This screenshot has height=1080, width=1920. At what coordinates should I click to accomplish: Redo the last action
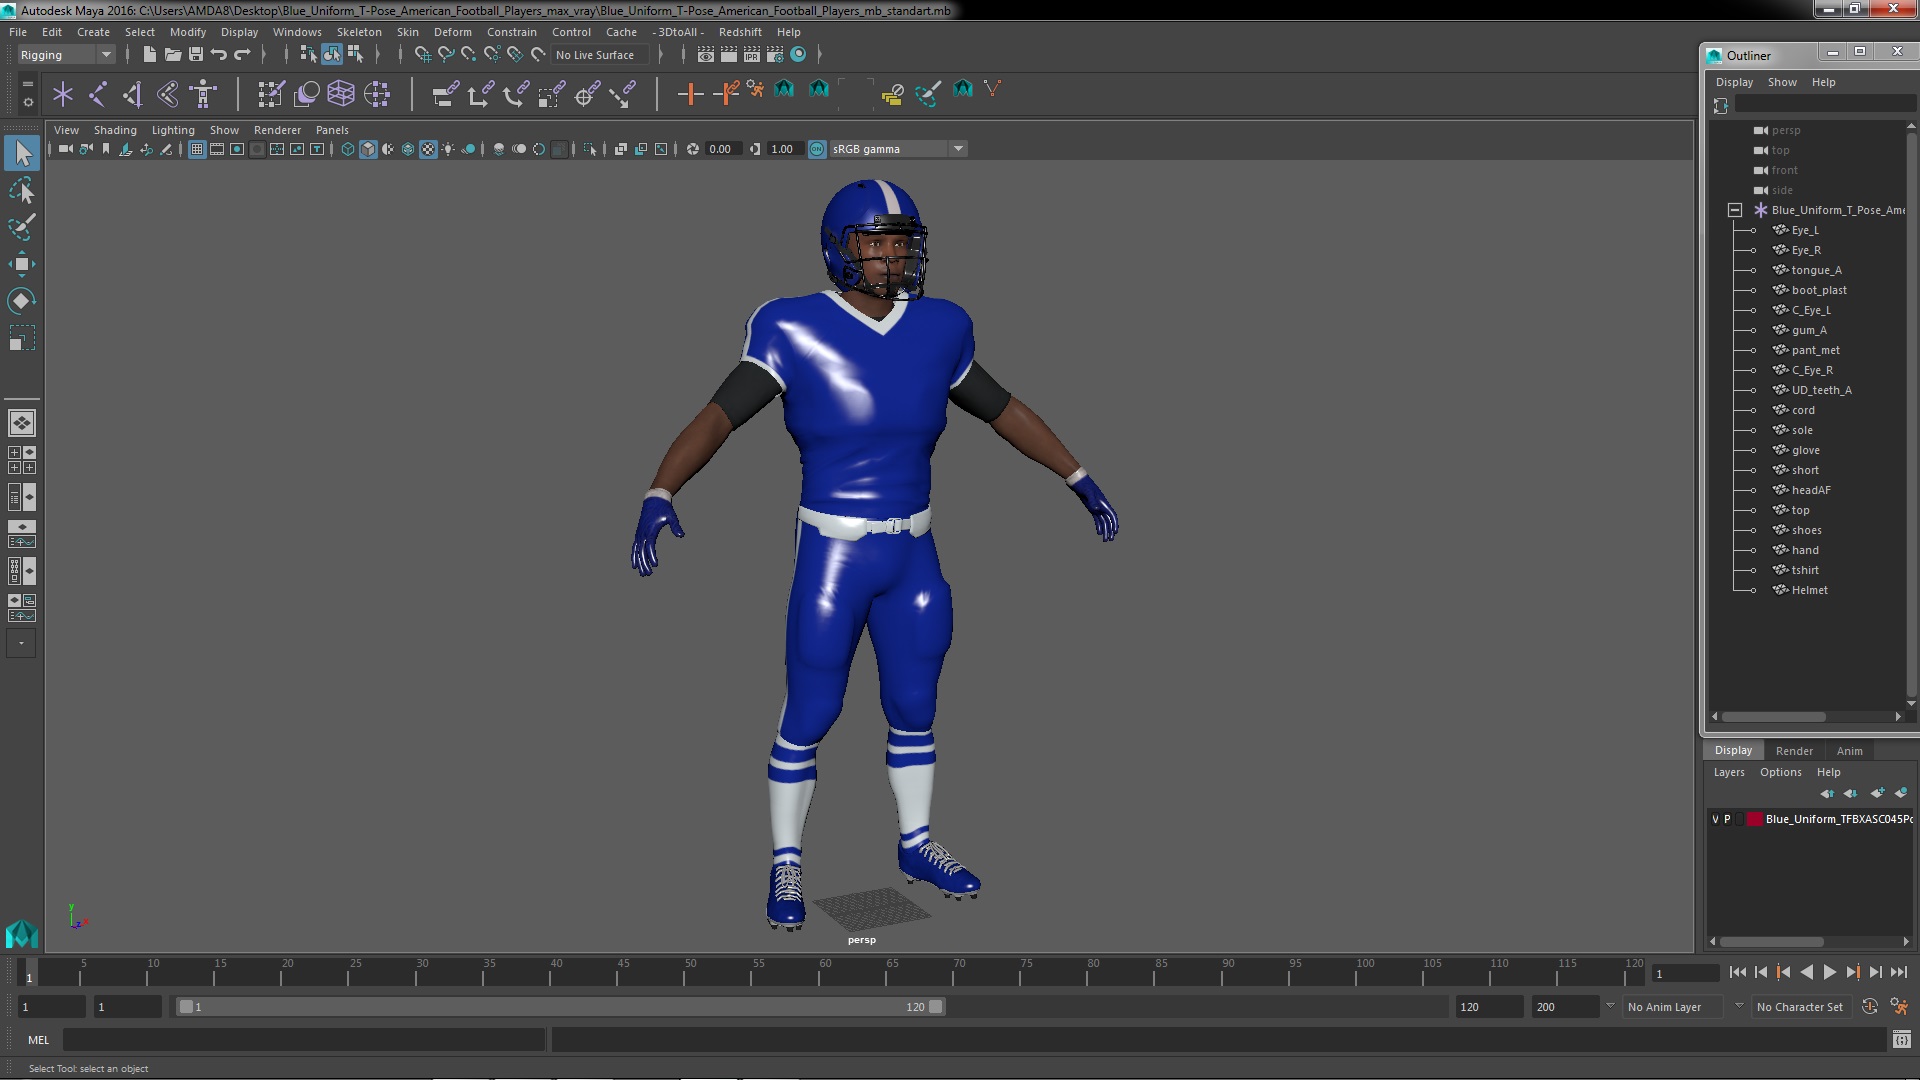pyautogui.click(x=242, y=55)
